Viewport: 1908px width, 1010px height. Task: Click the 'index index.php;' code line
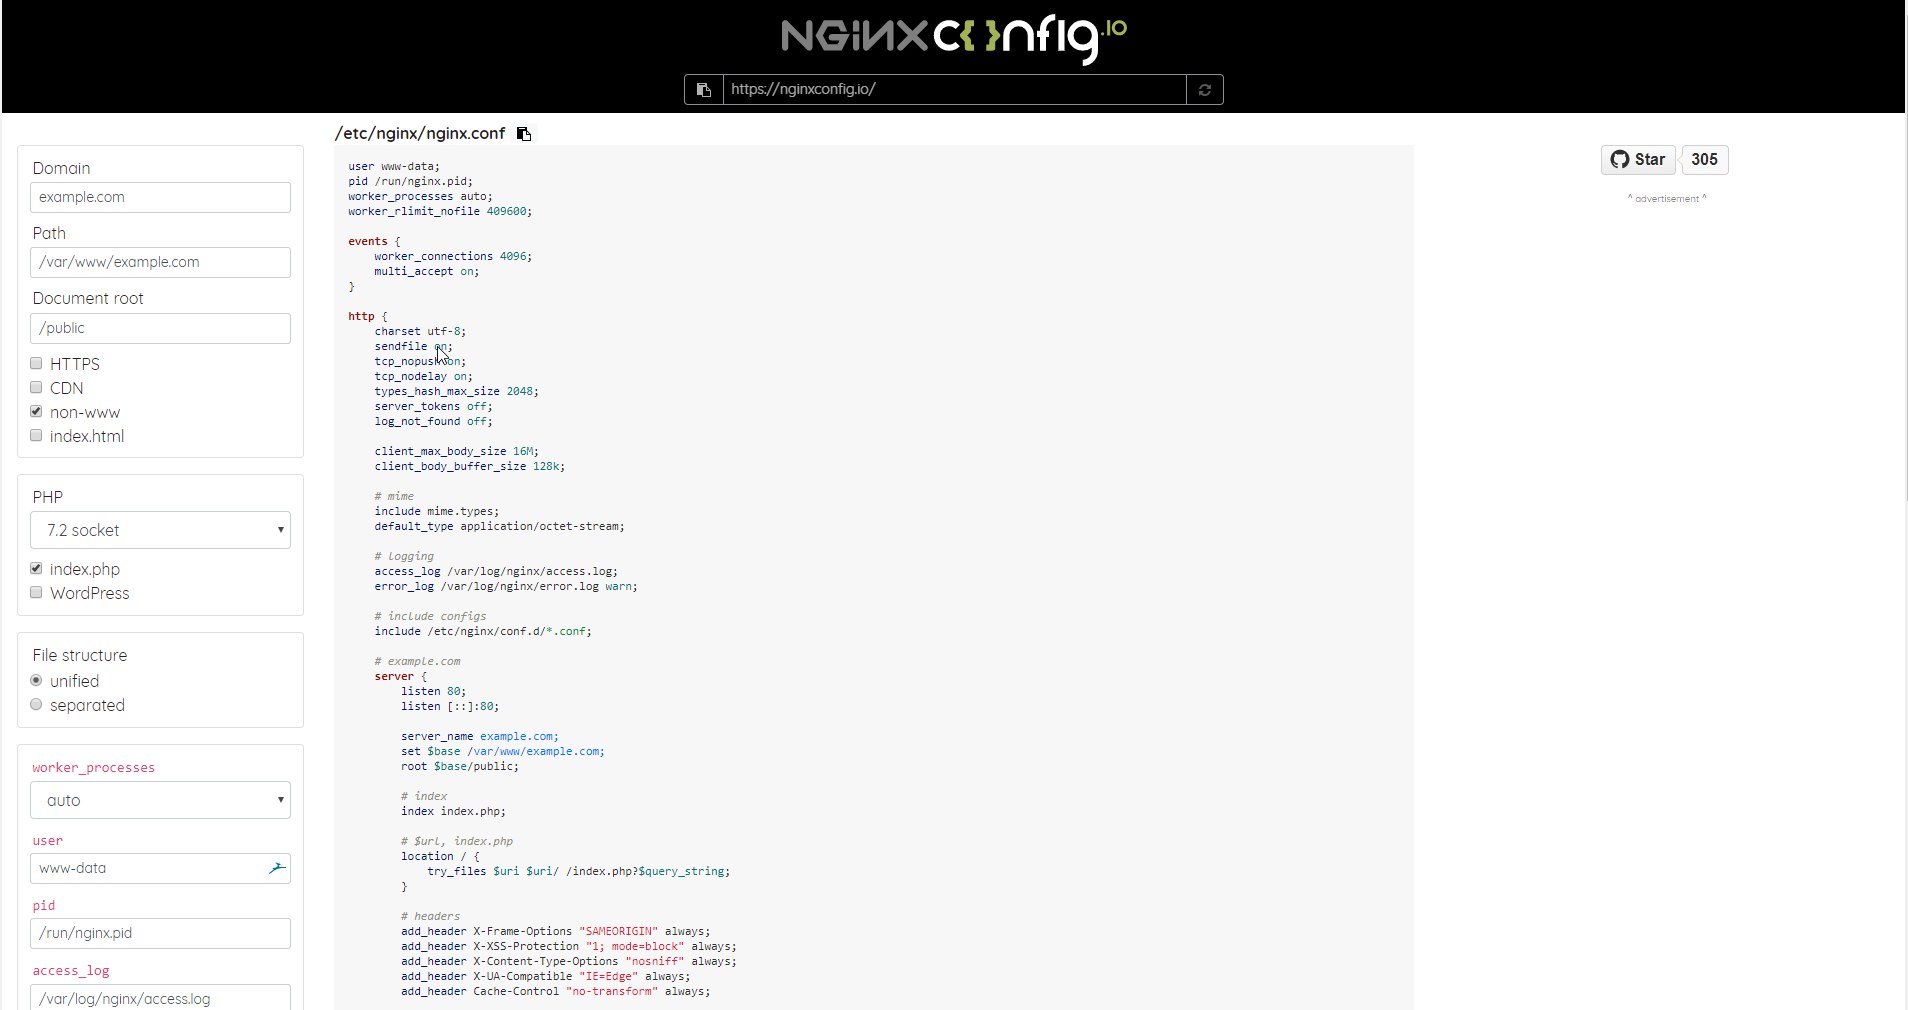453,811
